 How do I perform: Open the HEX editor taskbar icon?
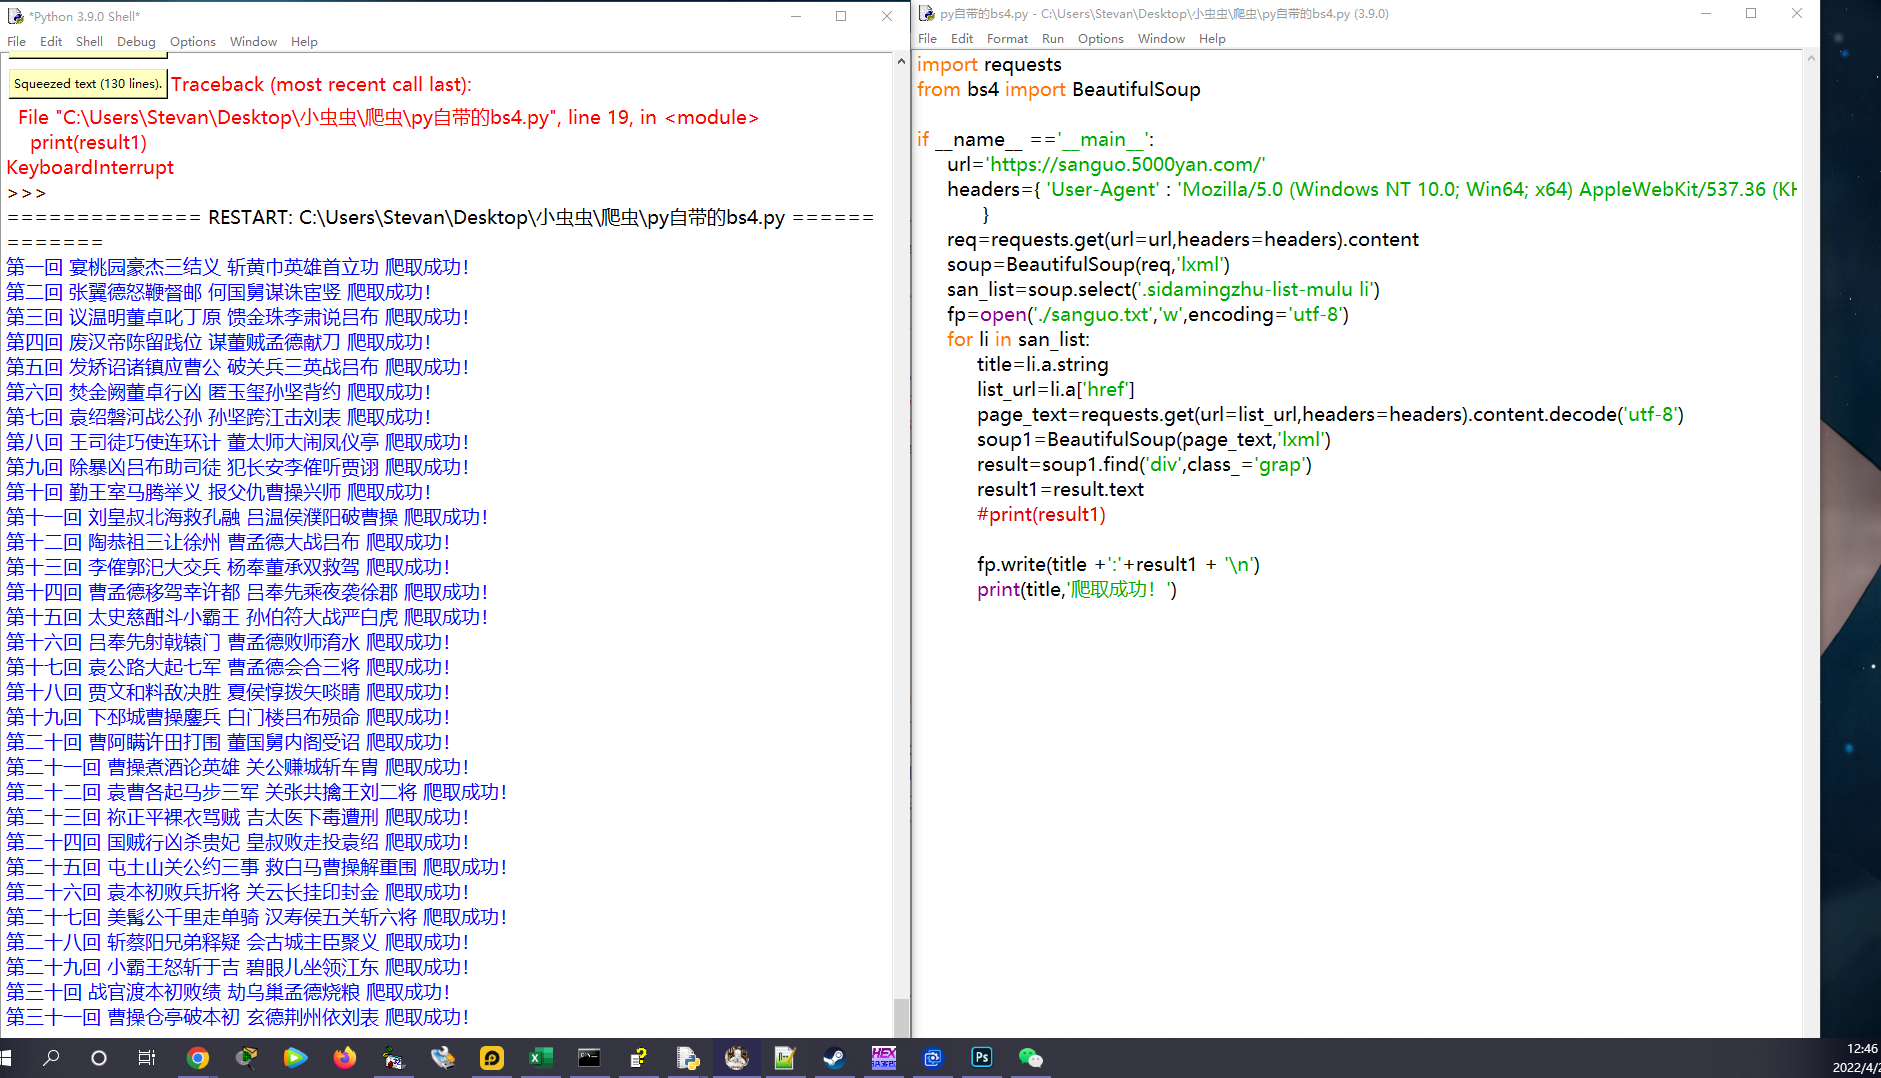pyautogui.click(x=884, y=1057)
